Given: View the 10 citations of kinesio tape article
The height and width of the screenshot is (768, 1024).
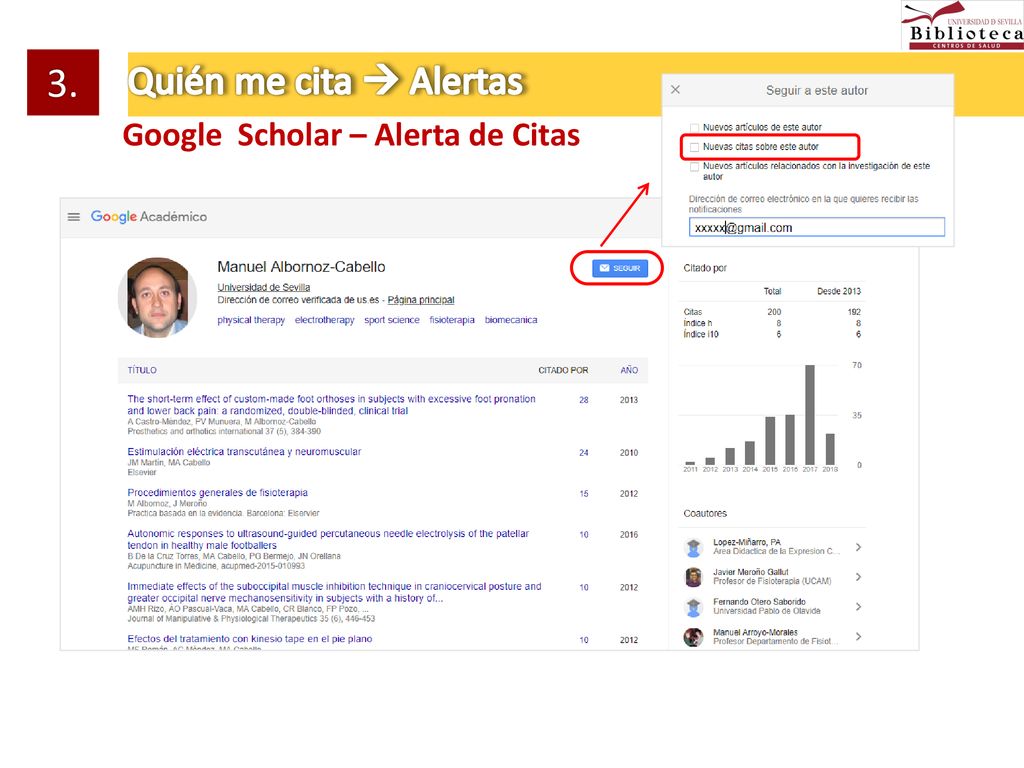Looking at the screenshot, I should click(584, 640).
